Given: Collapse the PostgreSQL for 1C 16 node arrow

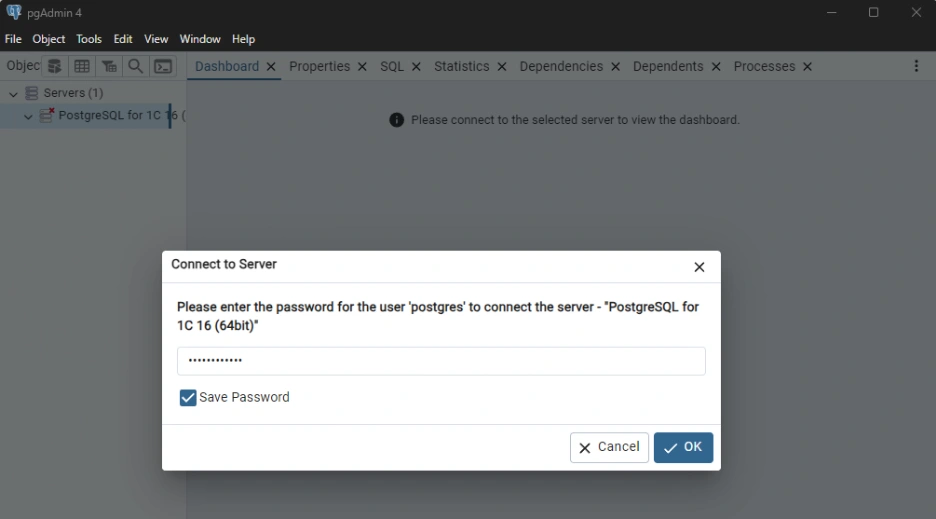Looking at the screenshot, I should (28, 116).
